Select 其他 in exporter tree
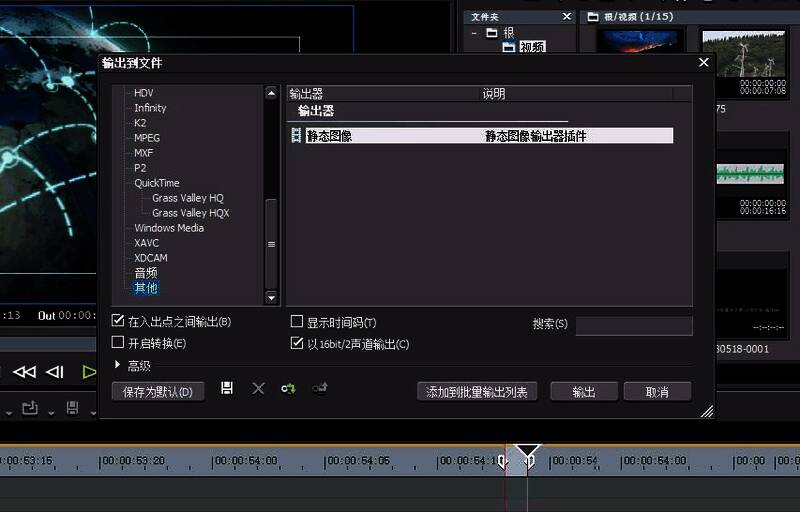 [146, 288]
